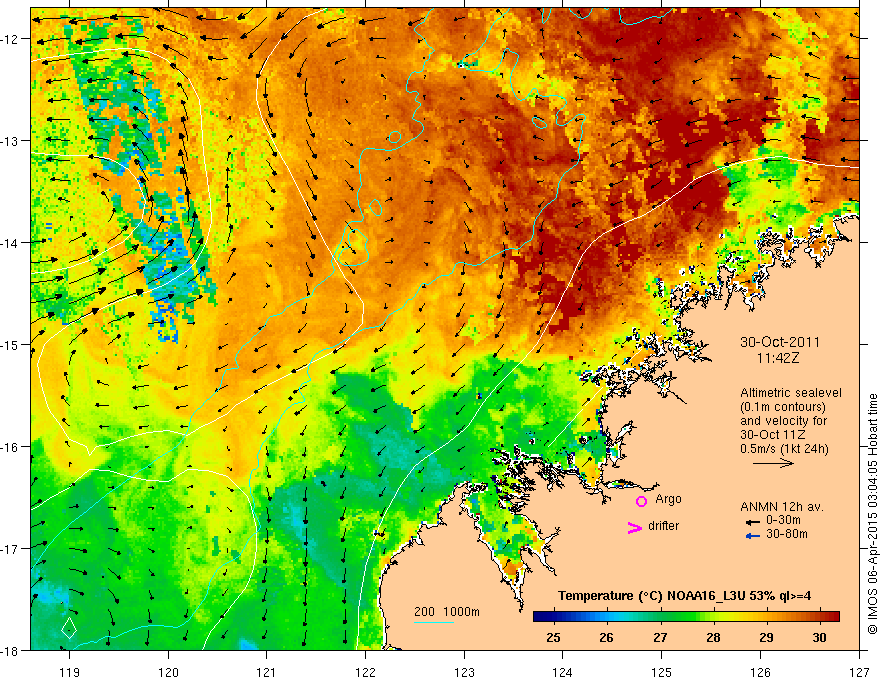Click longitude axis label 126

[760, 672]
